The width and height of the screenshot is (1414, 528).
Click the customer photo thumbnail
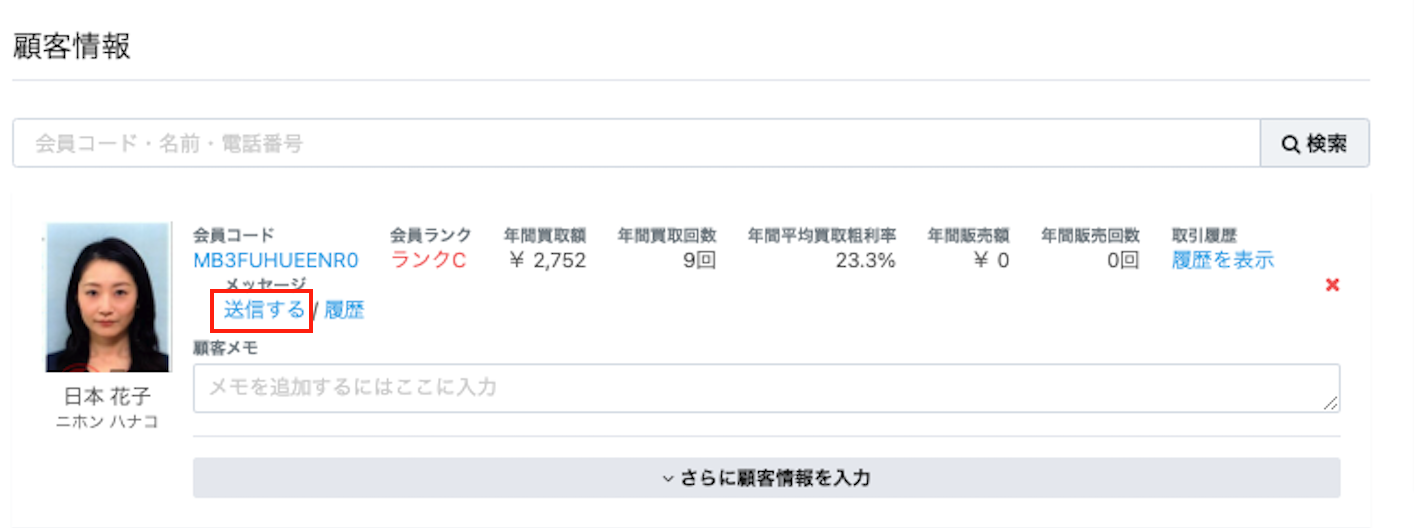tap(108, 297)
